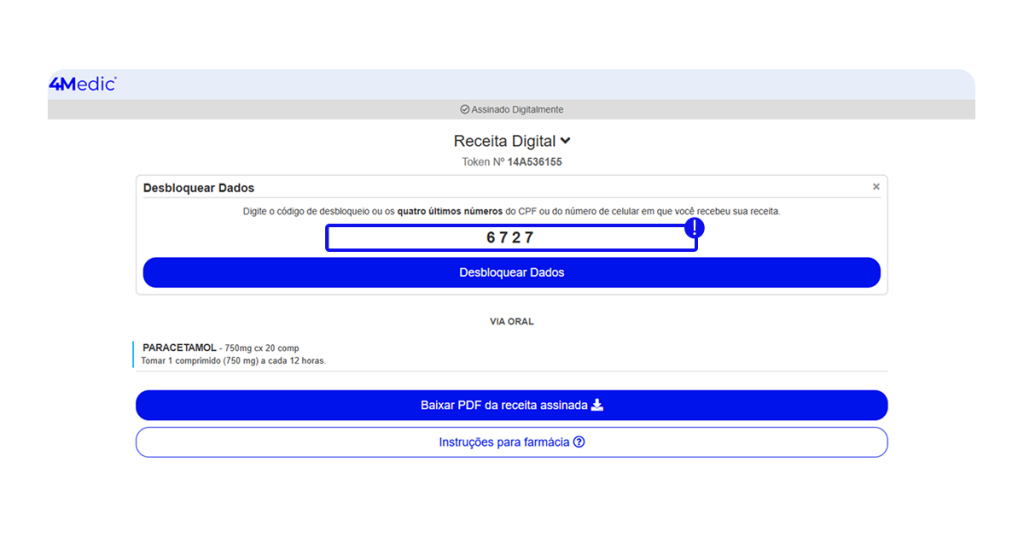Click the VIA ORAL section label
This screenshot has height=538, width=1024.
[511, 322]
